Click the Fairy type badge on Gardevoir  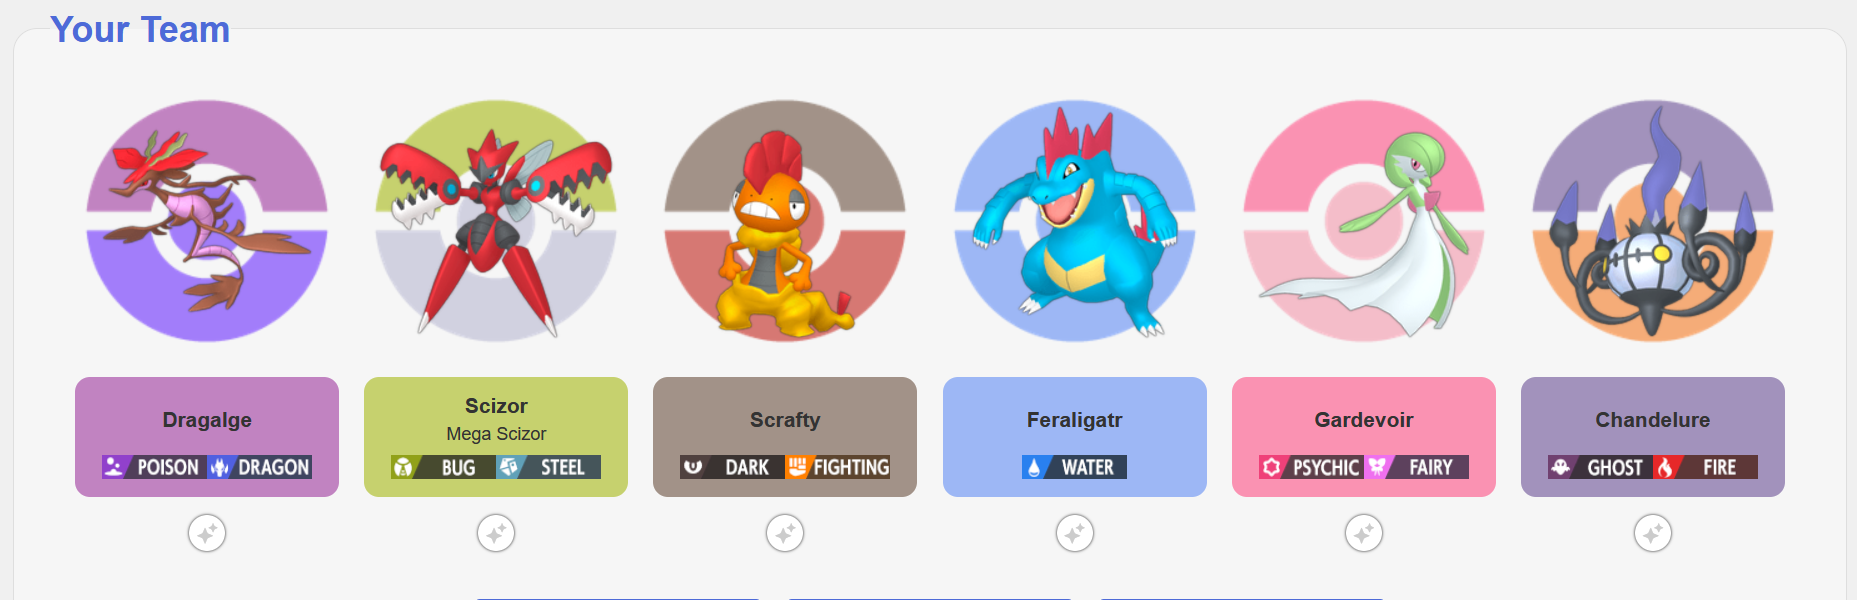tap(1416, 467)
